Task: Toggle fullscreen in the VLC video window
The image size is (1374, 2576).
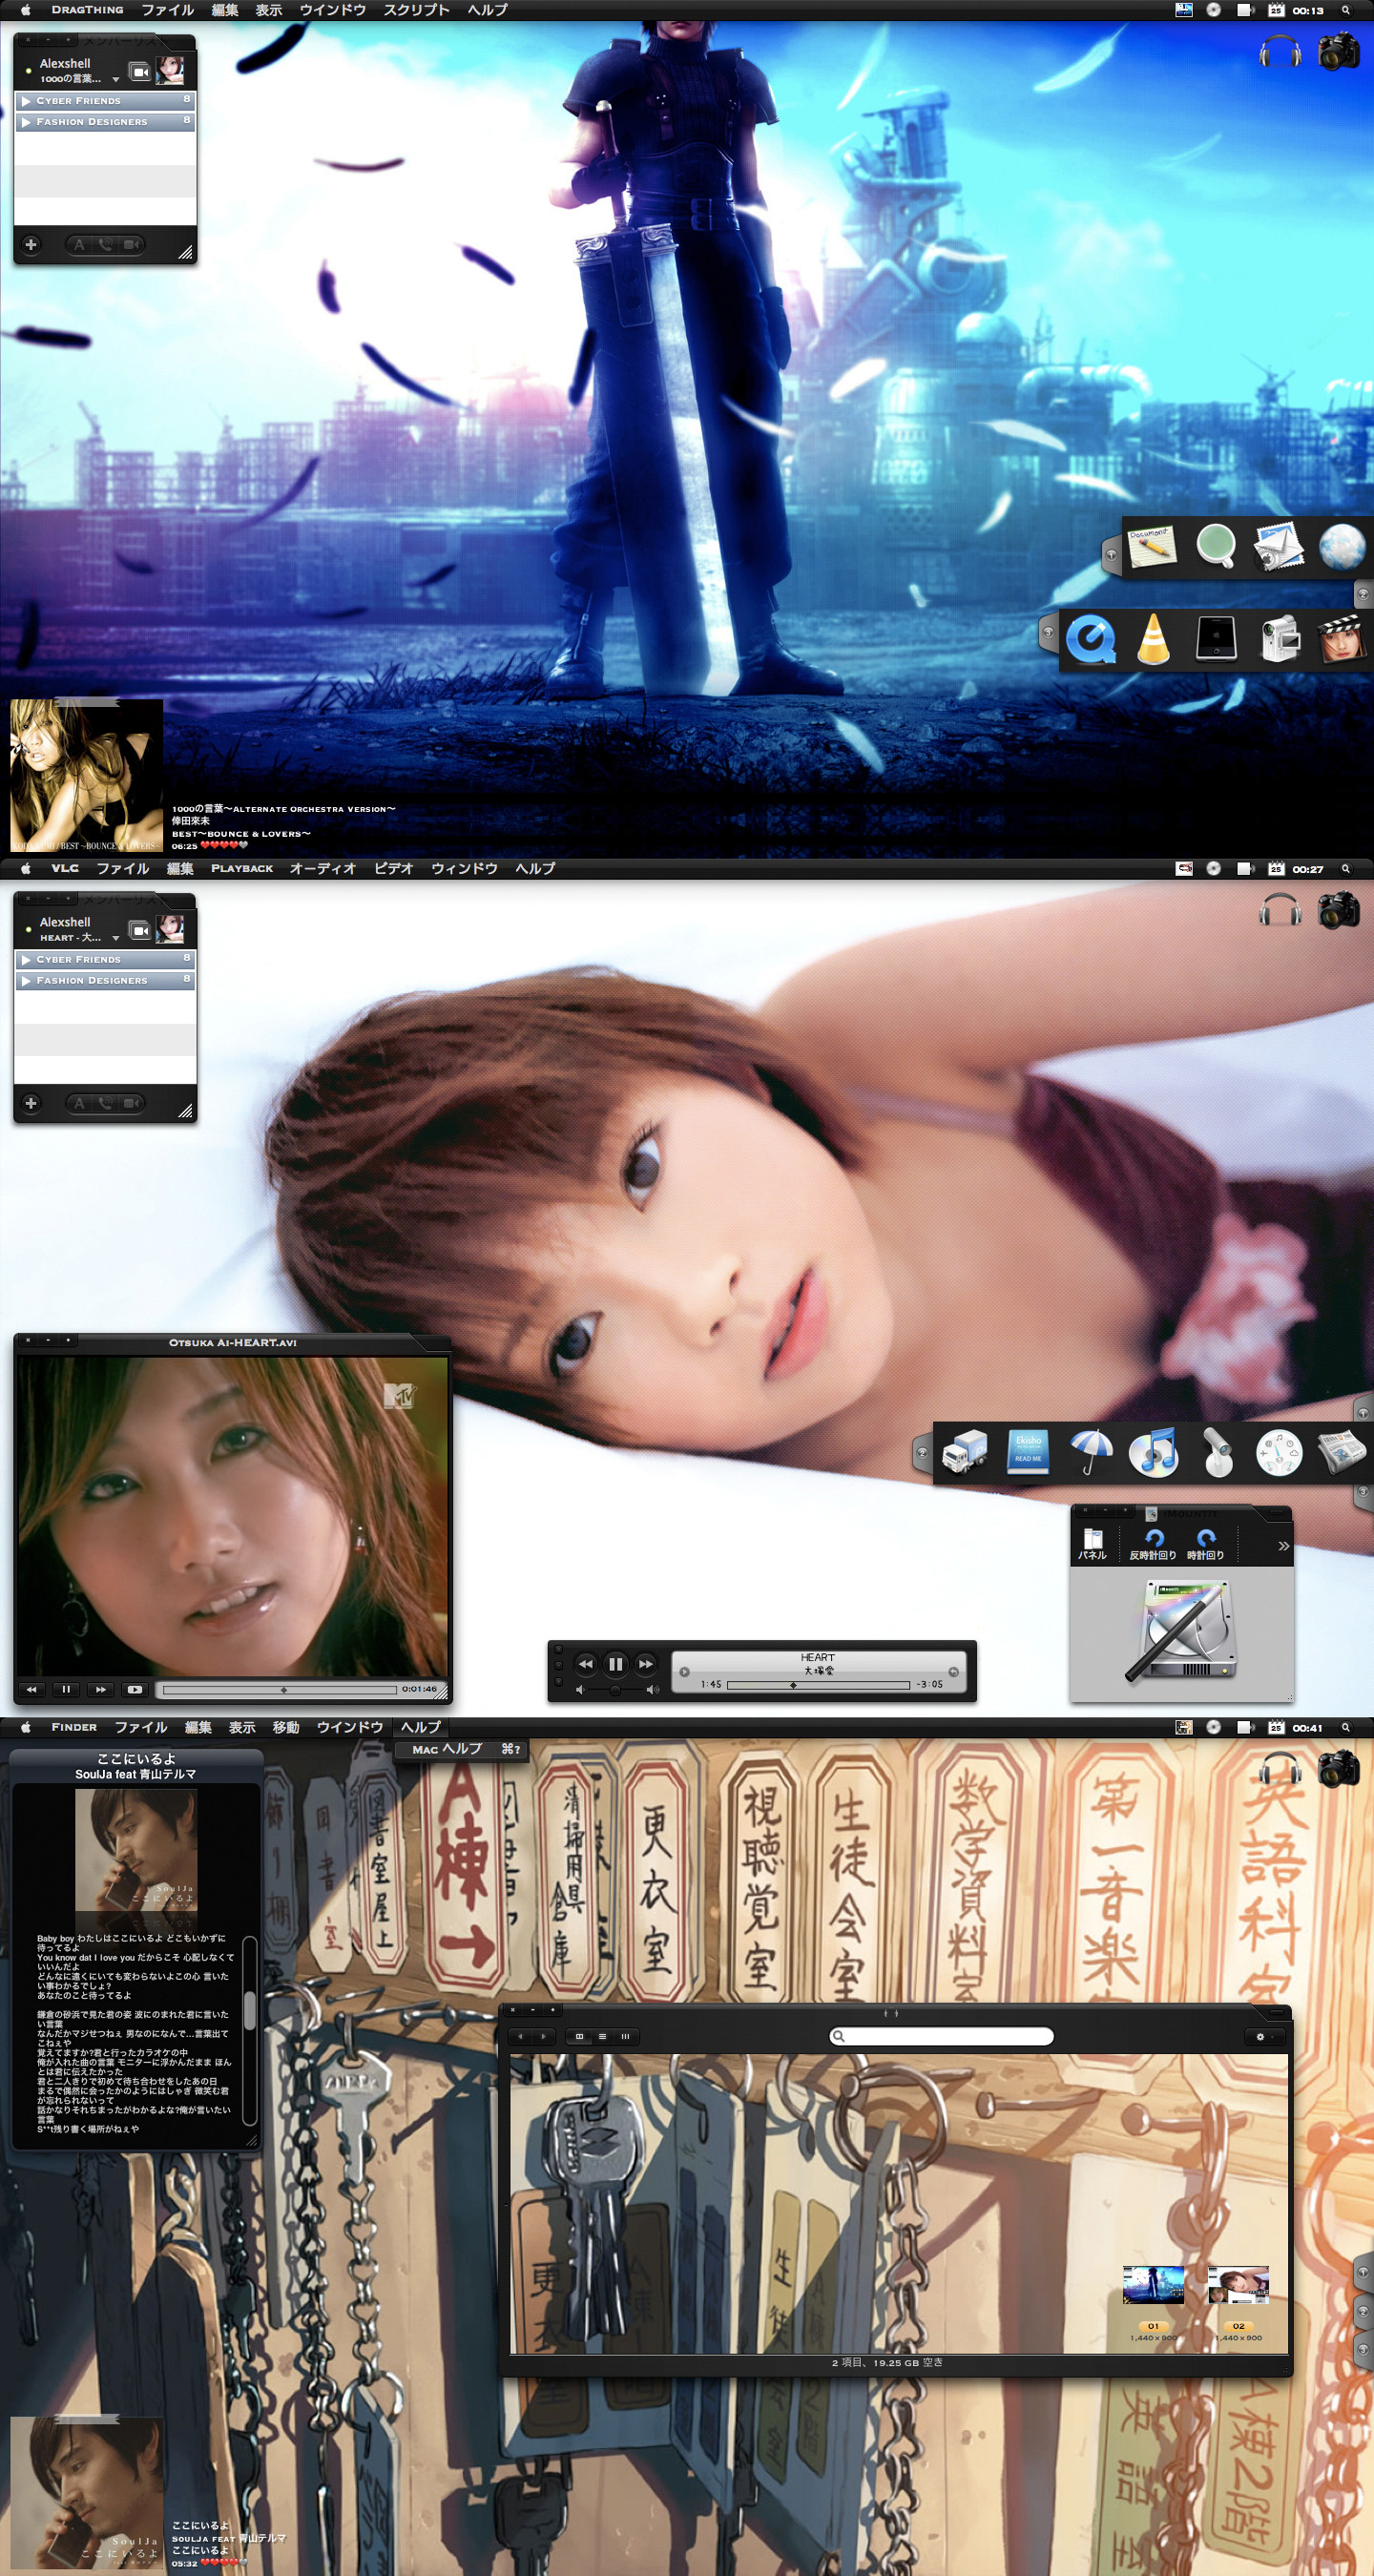Action: click(134, 1689)
